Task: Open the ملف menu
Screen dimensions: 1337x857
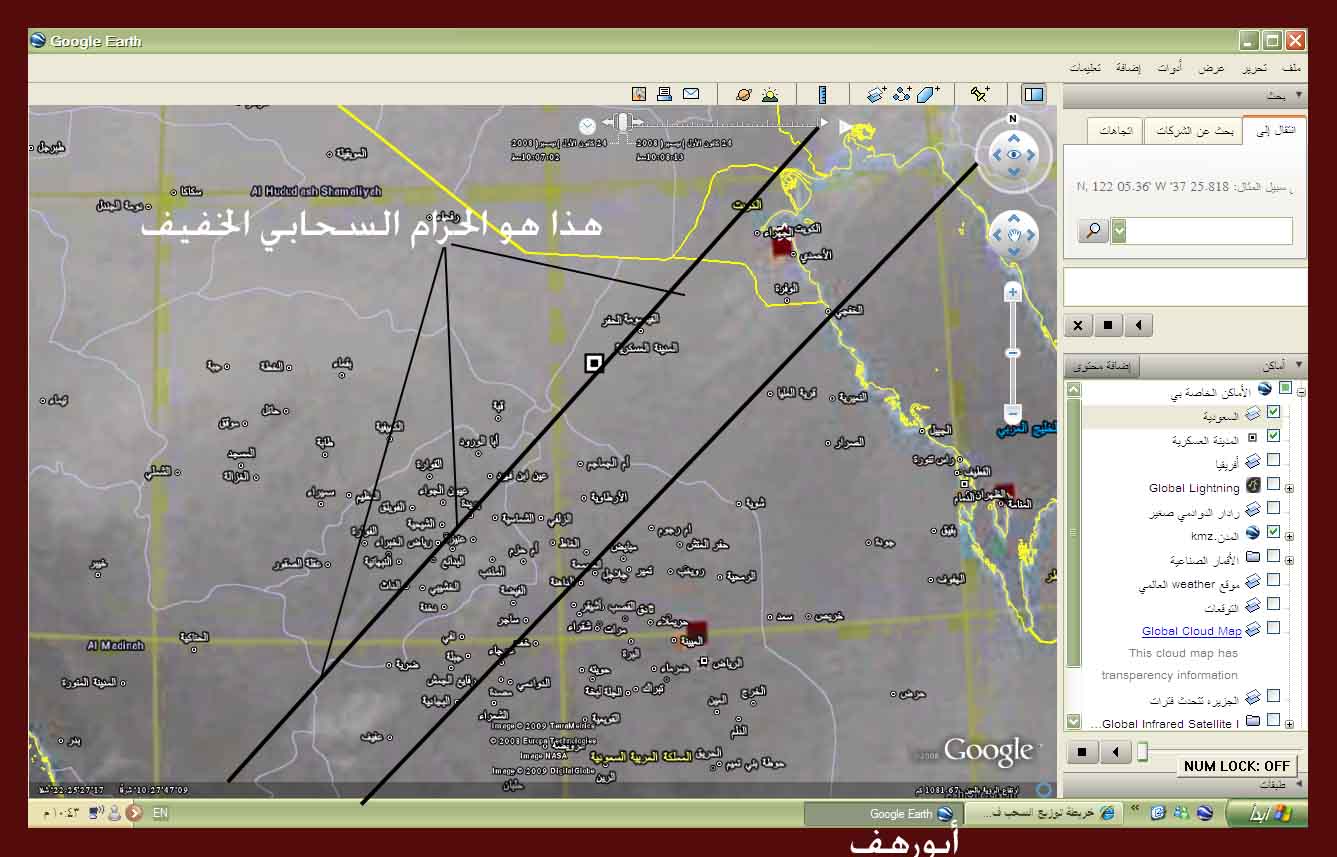Action: (x=1292, y=67)
